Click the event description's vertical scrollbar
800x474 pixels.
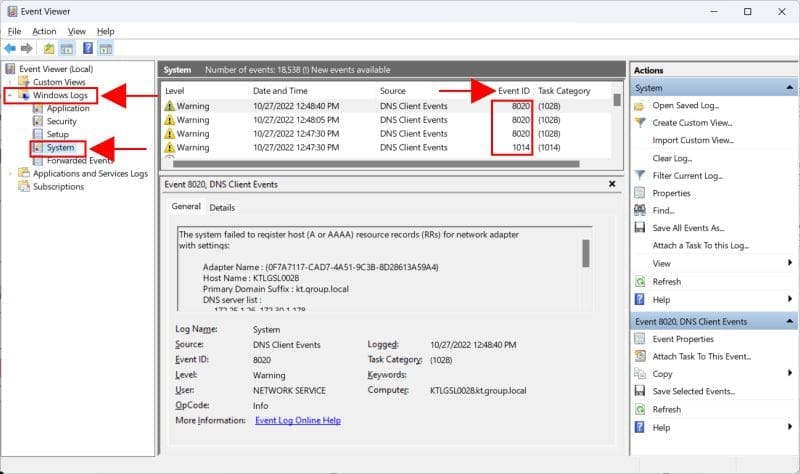point(586,254)
